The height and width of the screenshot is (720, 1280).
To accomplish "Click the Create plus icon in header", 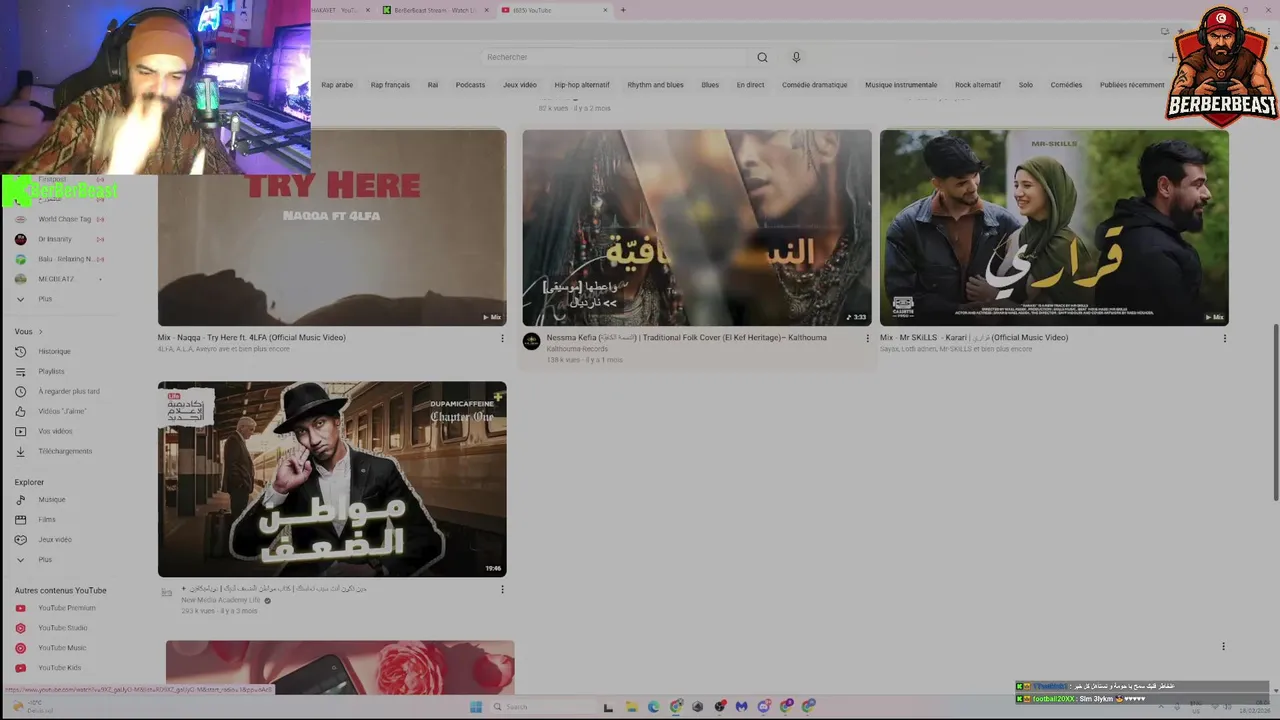I will pos(1173,57).
